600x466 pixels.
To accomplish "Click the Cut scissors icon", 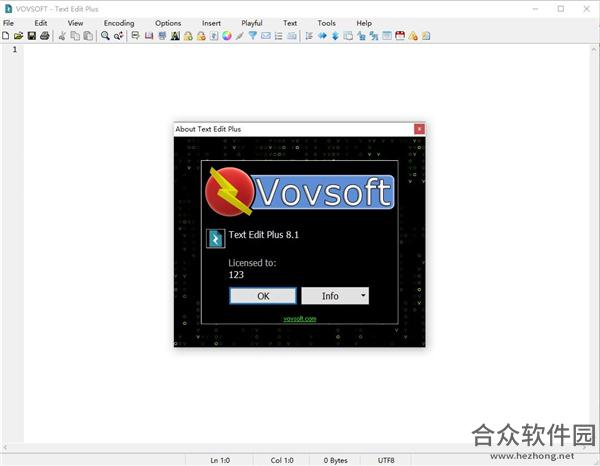I will coord(62,36).
